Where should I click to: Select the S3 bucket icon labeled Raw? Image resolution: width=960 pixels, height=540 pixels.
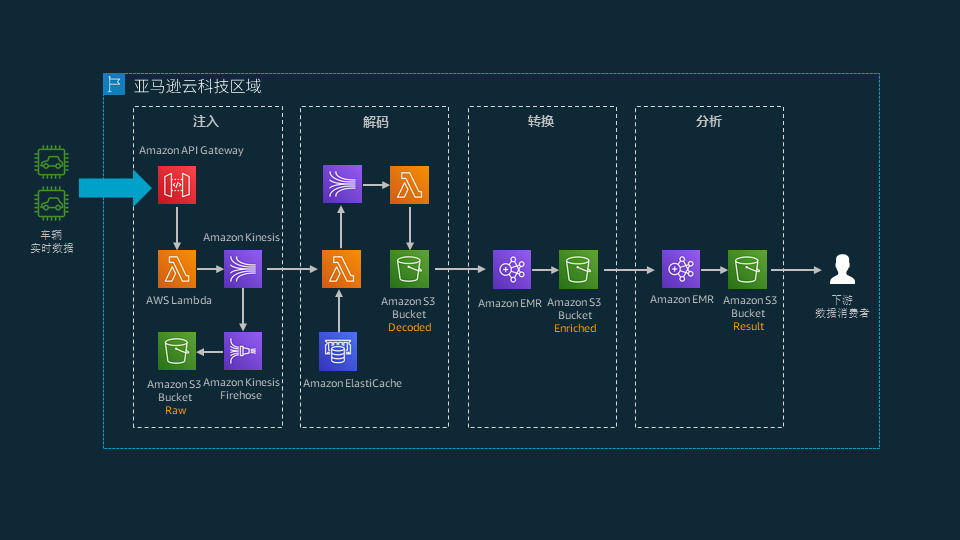[x=177, y=351]
